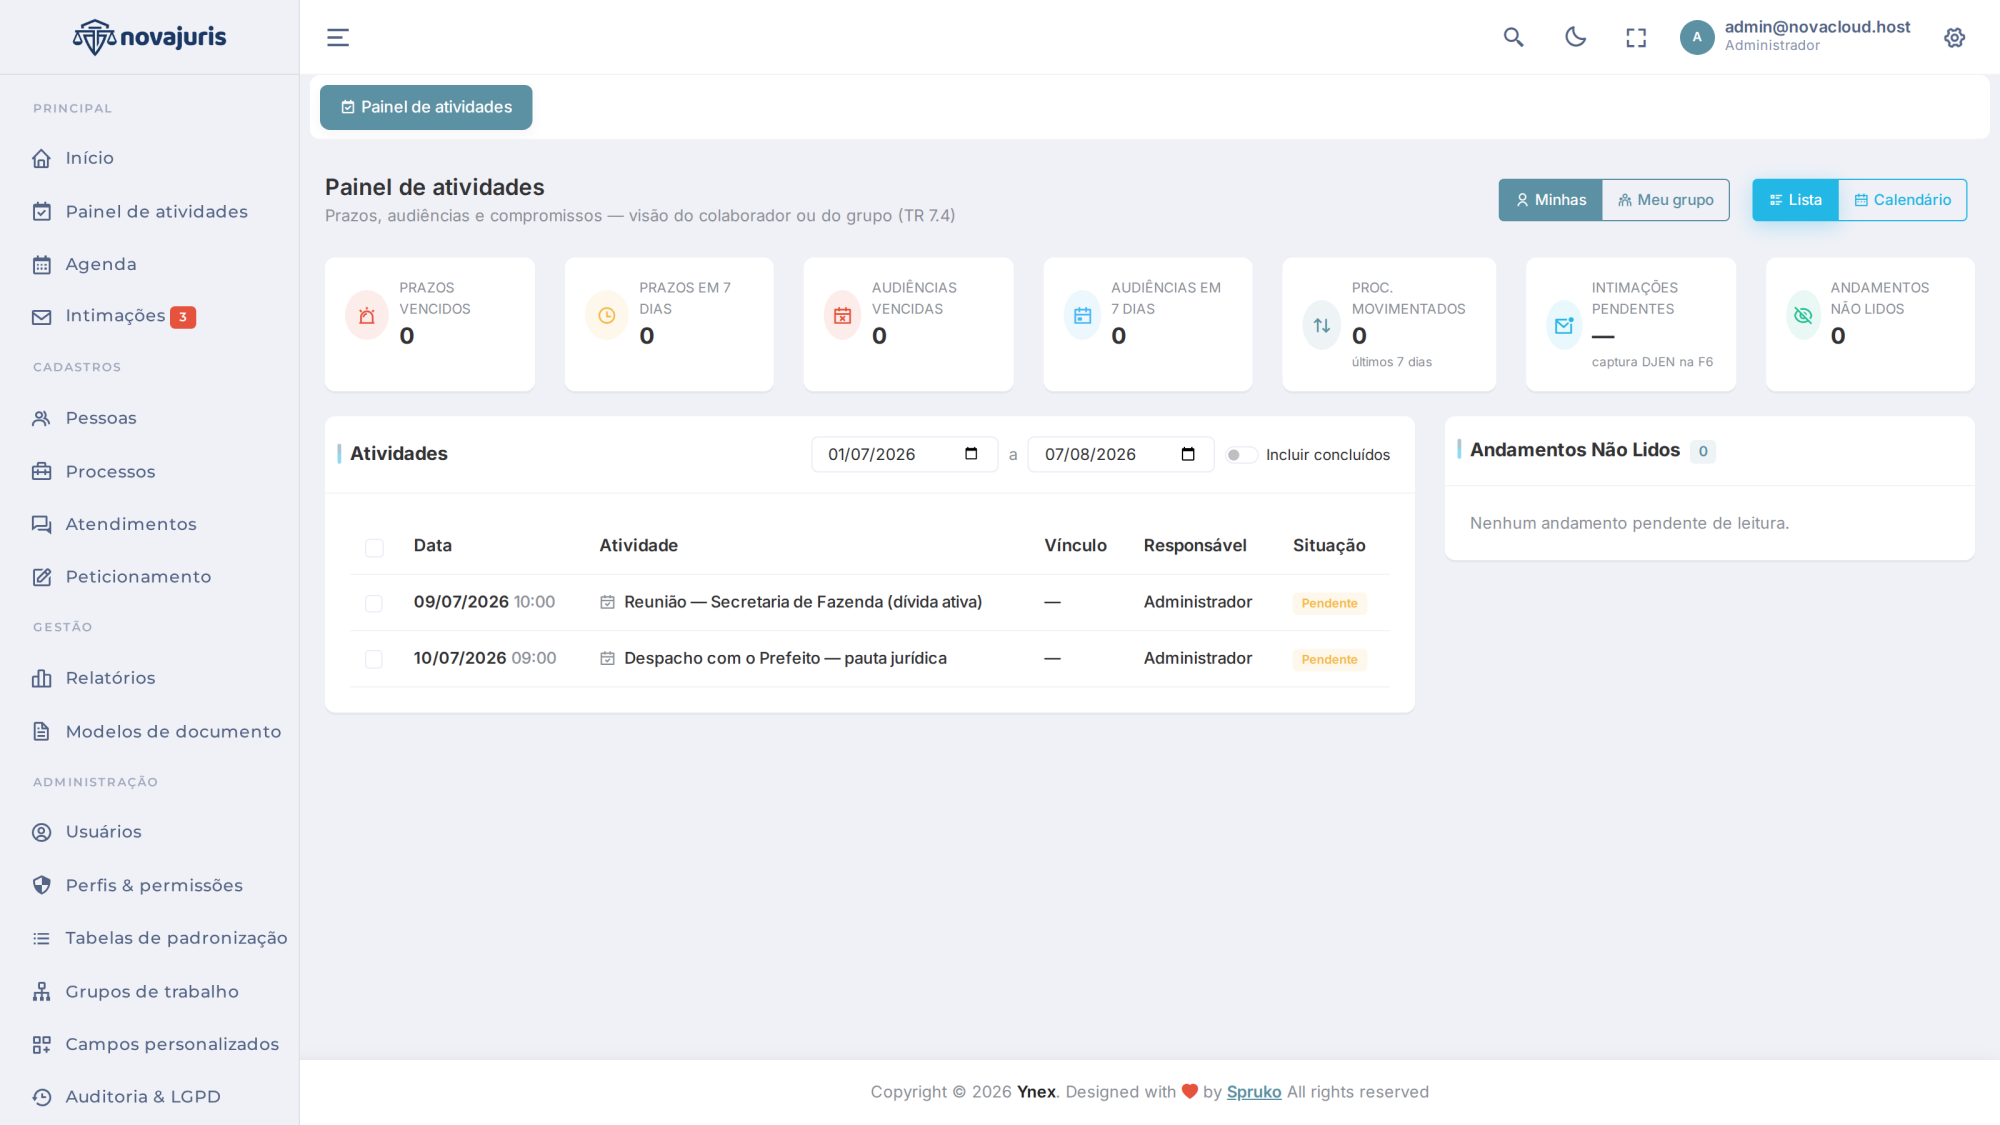Open the search magnifier icon
Viewport: 2000px width, 1125px height.
click(1513, 38)
